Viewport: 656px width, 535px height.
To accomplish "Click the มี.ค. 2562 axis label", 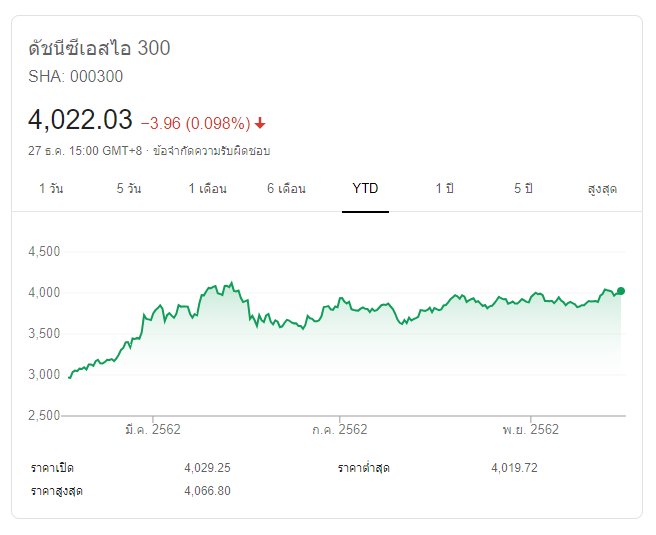I will tap(152, 429).
